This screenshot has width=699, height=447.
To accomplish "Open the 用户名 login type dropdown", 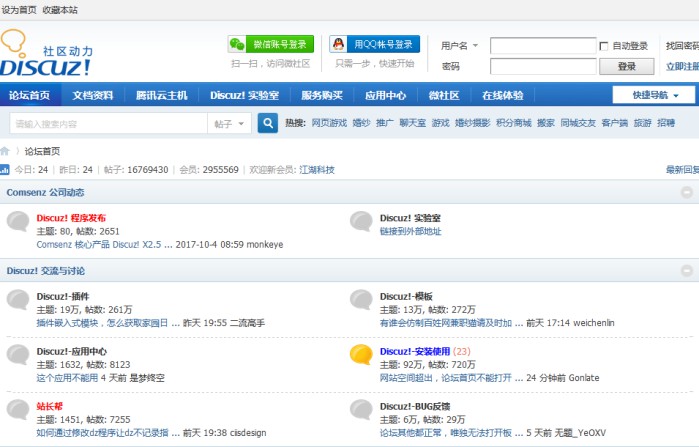I will coord(460,45).
